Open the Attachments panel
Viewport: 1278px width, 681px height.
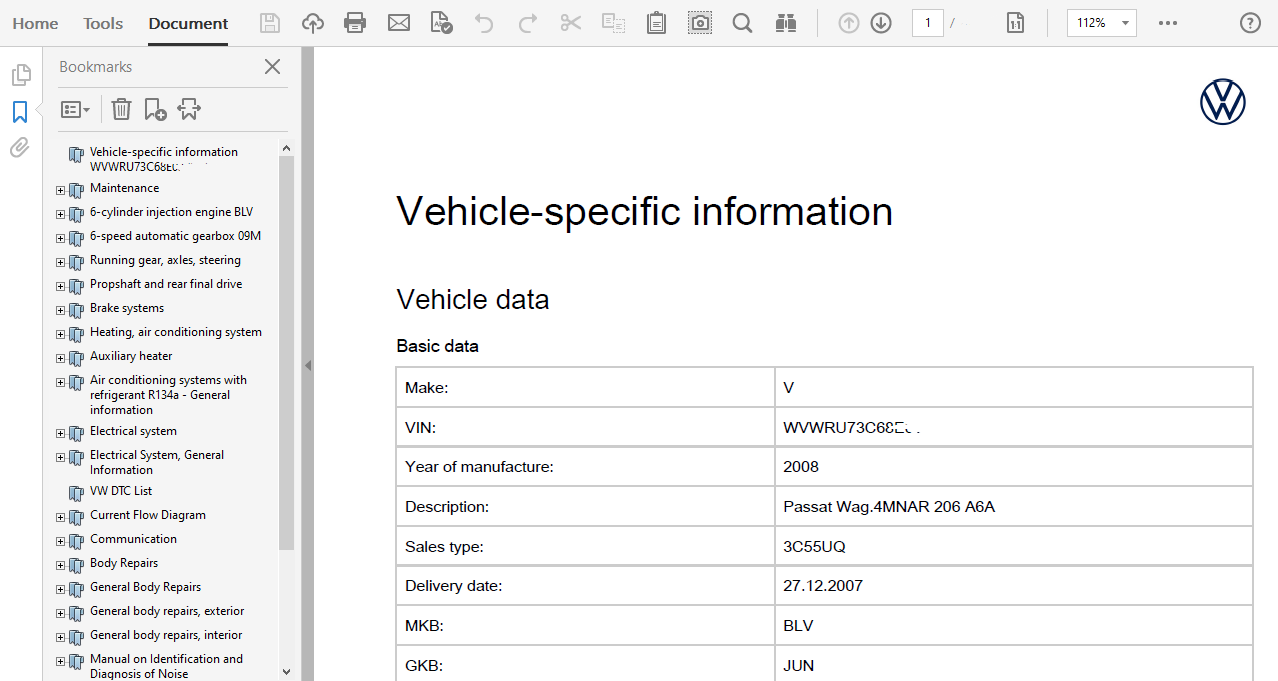pyautogui.click(x=18, y=147)
